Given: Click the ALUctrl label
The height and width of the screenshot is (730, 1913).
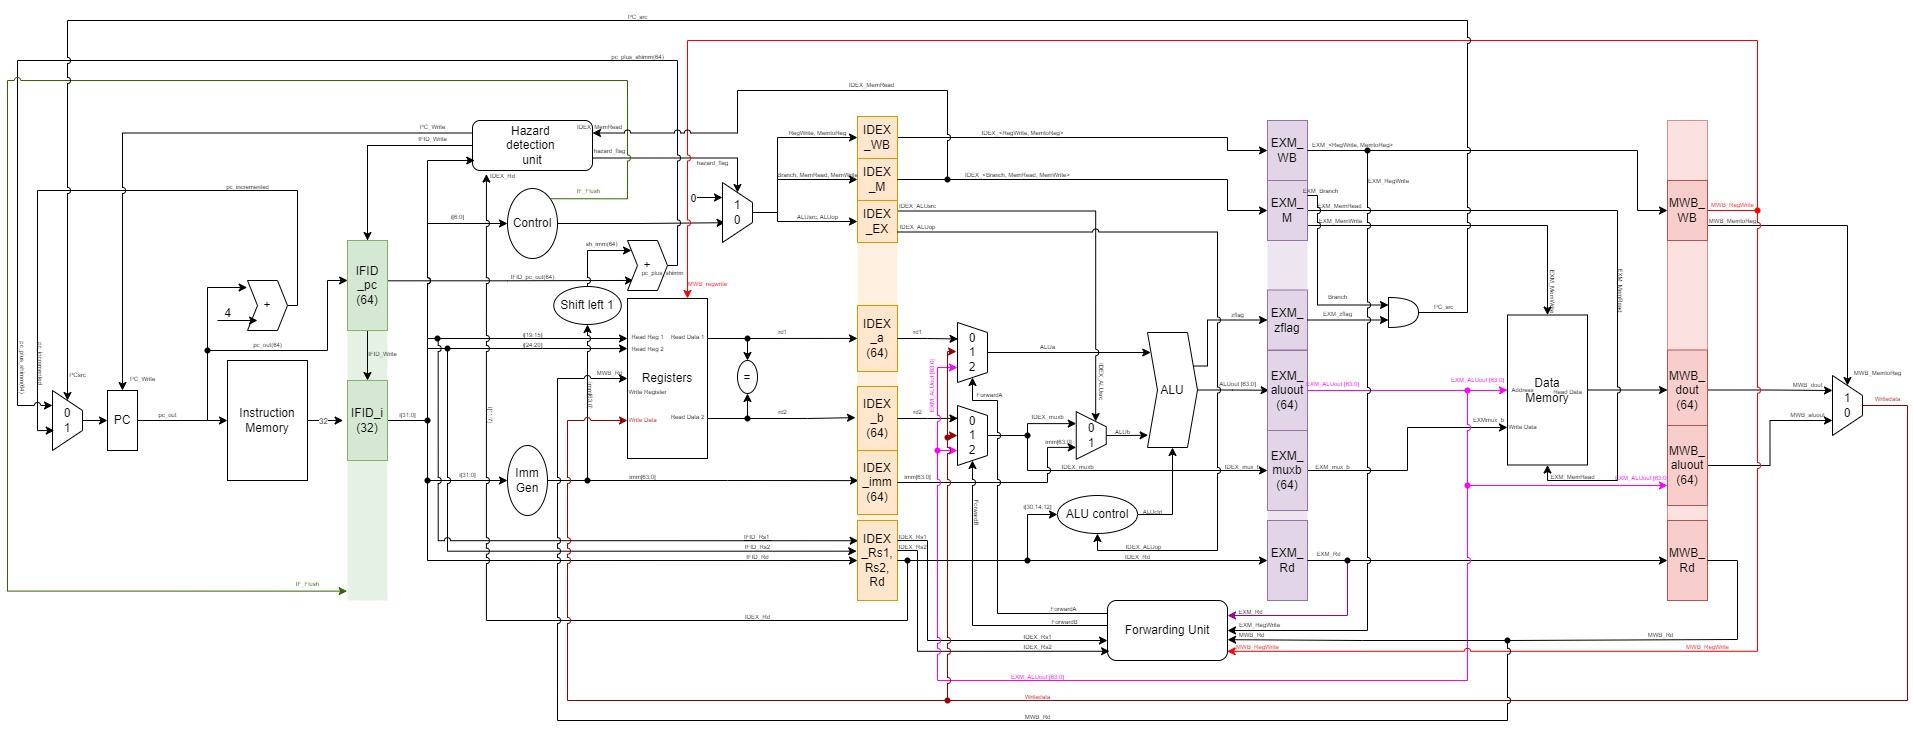Looking at the screenshot, I should [x=1152, y=512].
